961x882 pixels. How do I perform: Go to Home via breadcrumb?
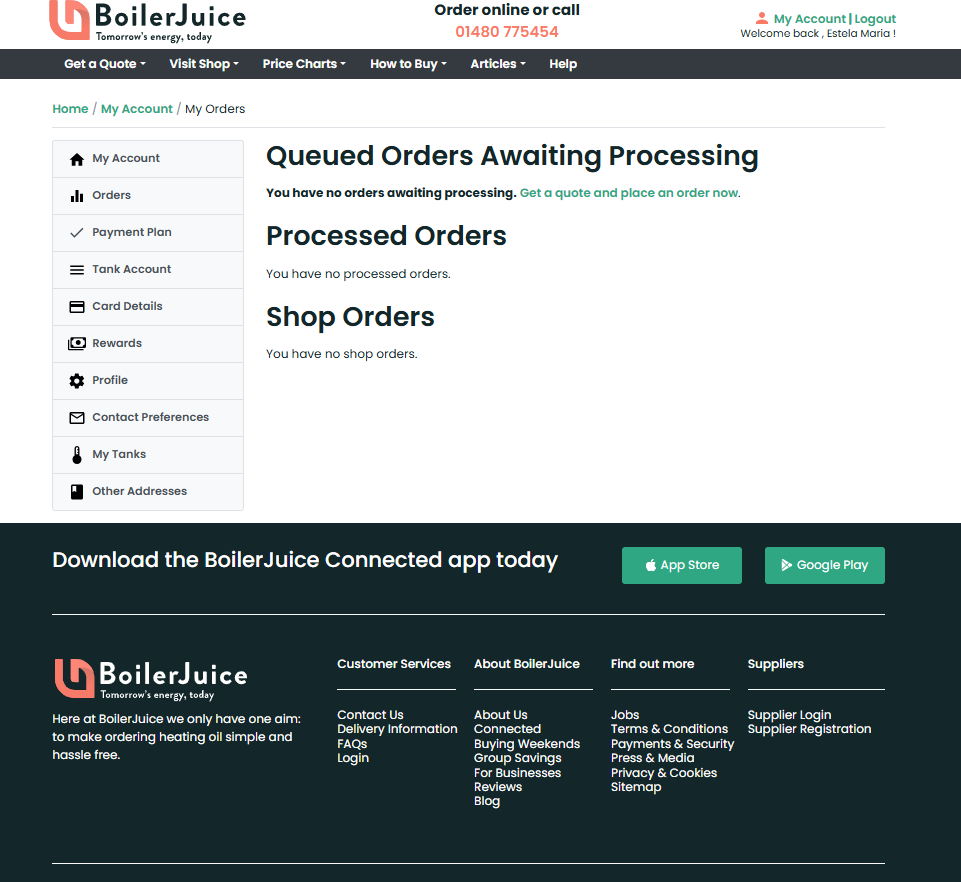[x=70, y=108]
